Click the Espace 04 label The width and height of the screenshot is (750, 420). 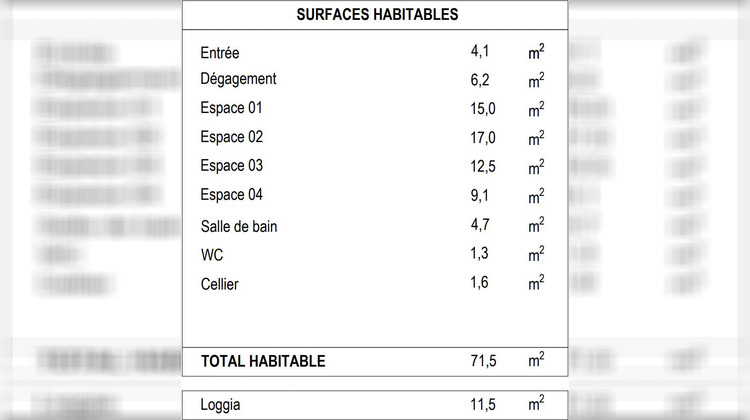232,195
